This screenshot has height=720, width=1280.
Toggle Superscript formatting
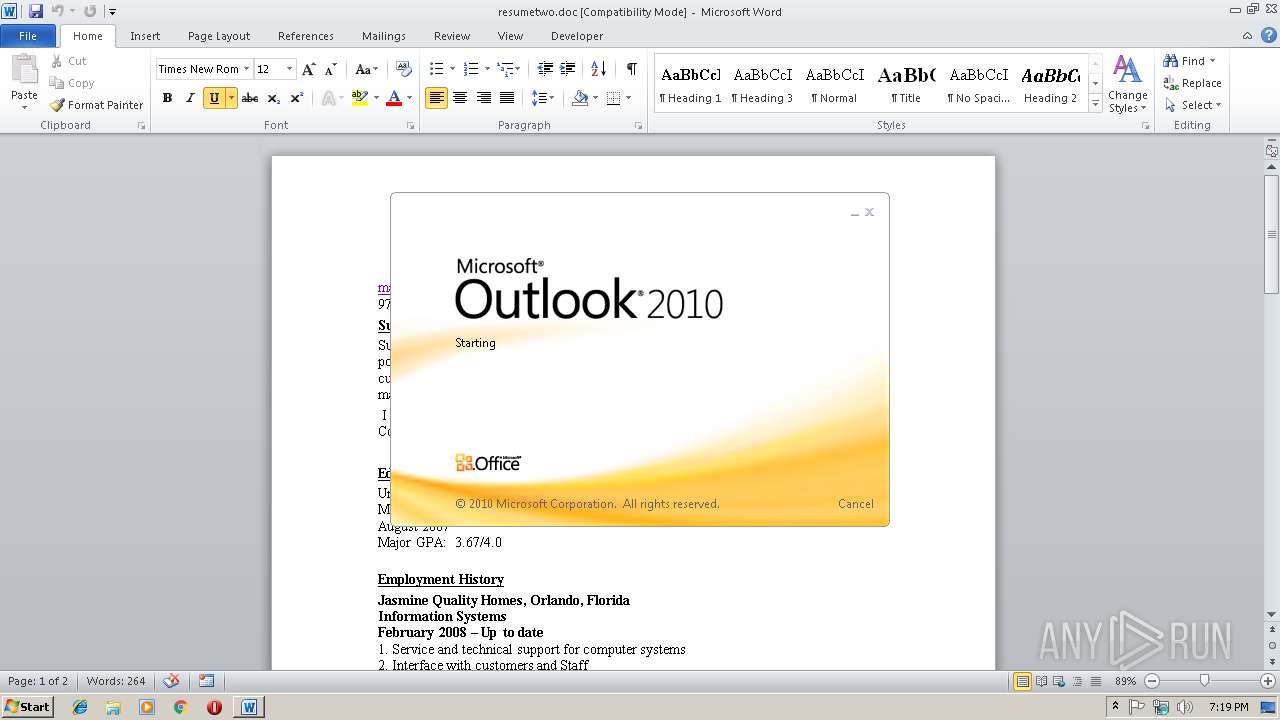tap(297, 98)
